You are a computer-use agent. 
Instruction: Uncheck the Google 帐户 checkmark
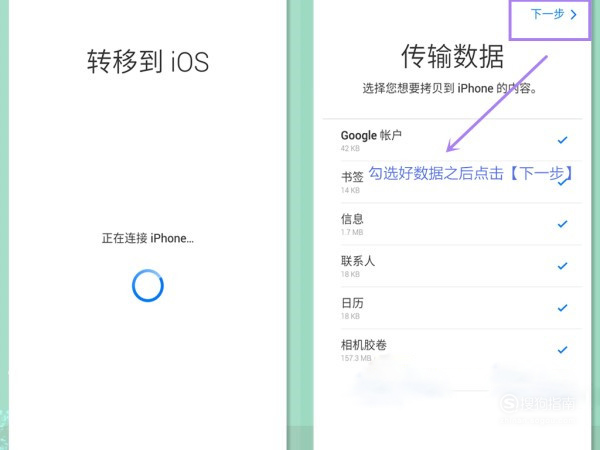coord(562,140)
